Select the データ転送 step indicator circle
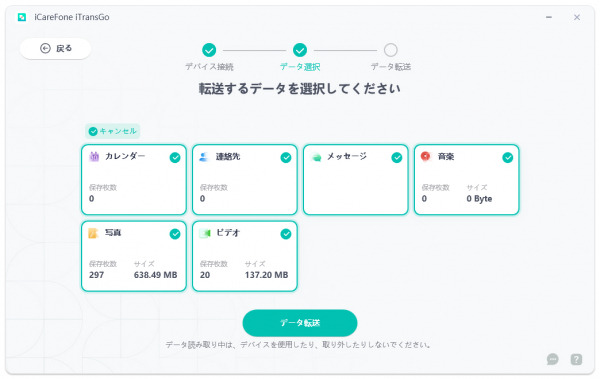The image size is (600, 379). click(391, 50)
